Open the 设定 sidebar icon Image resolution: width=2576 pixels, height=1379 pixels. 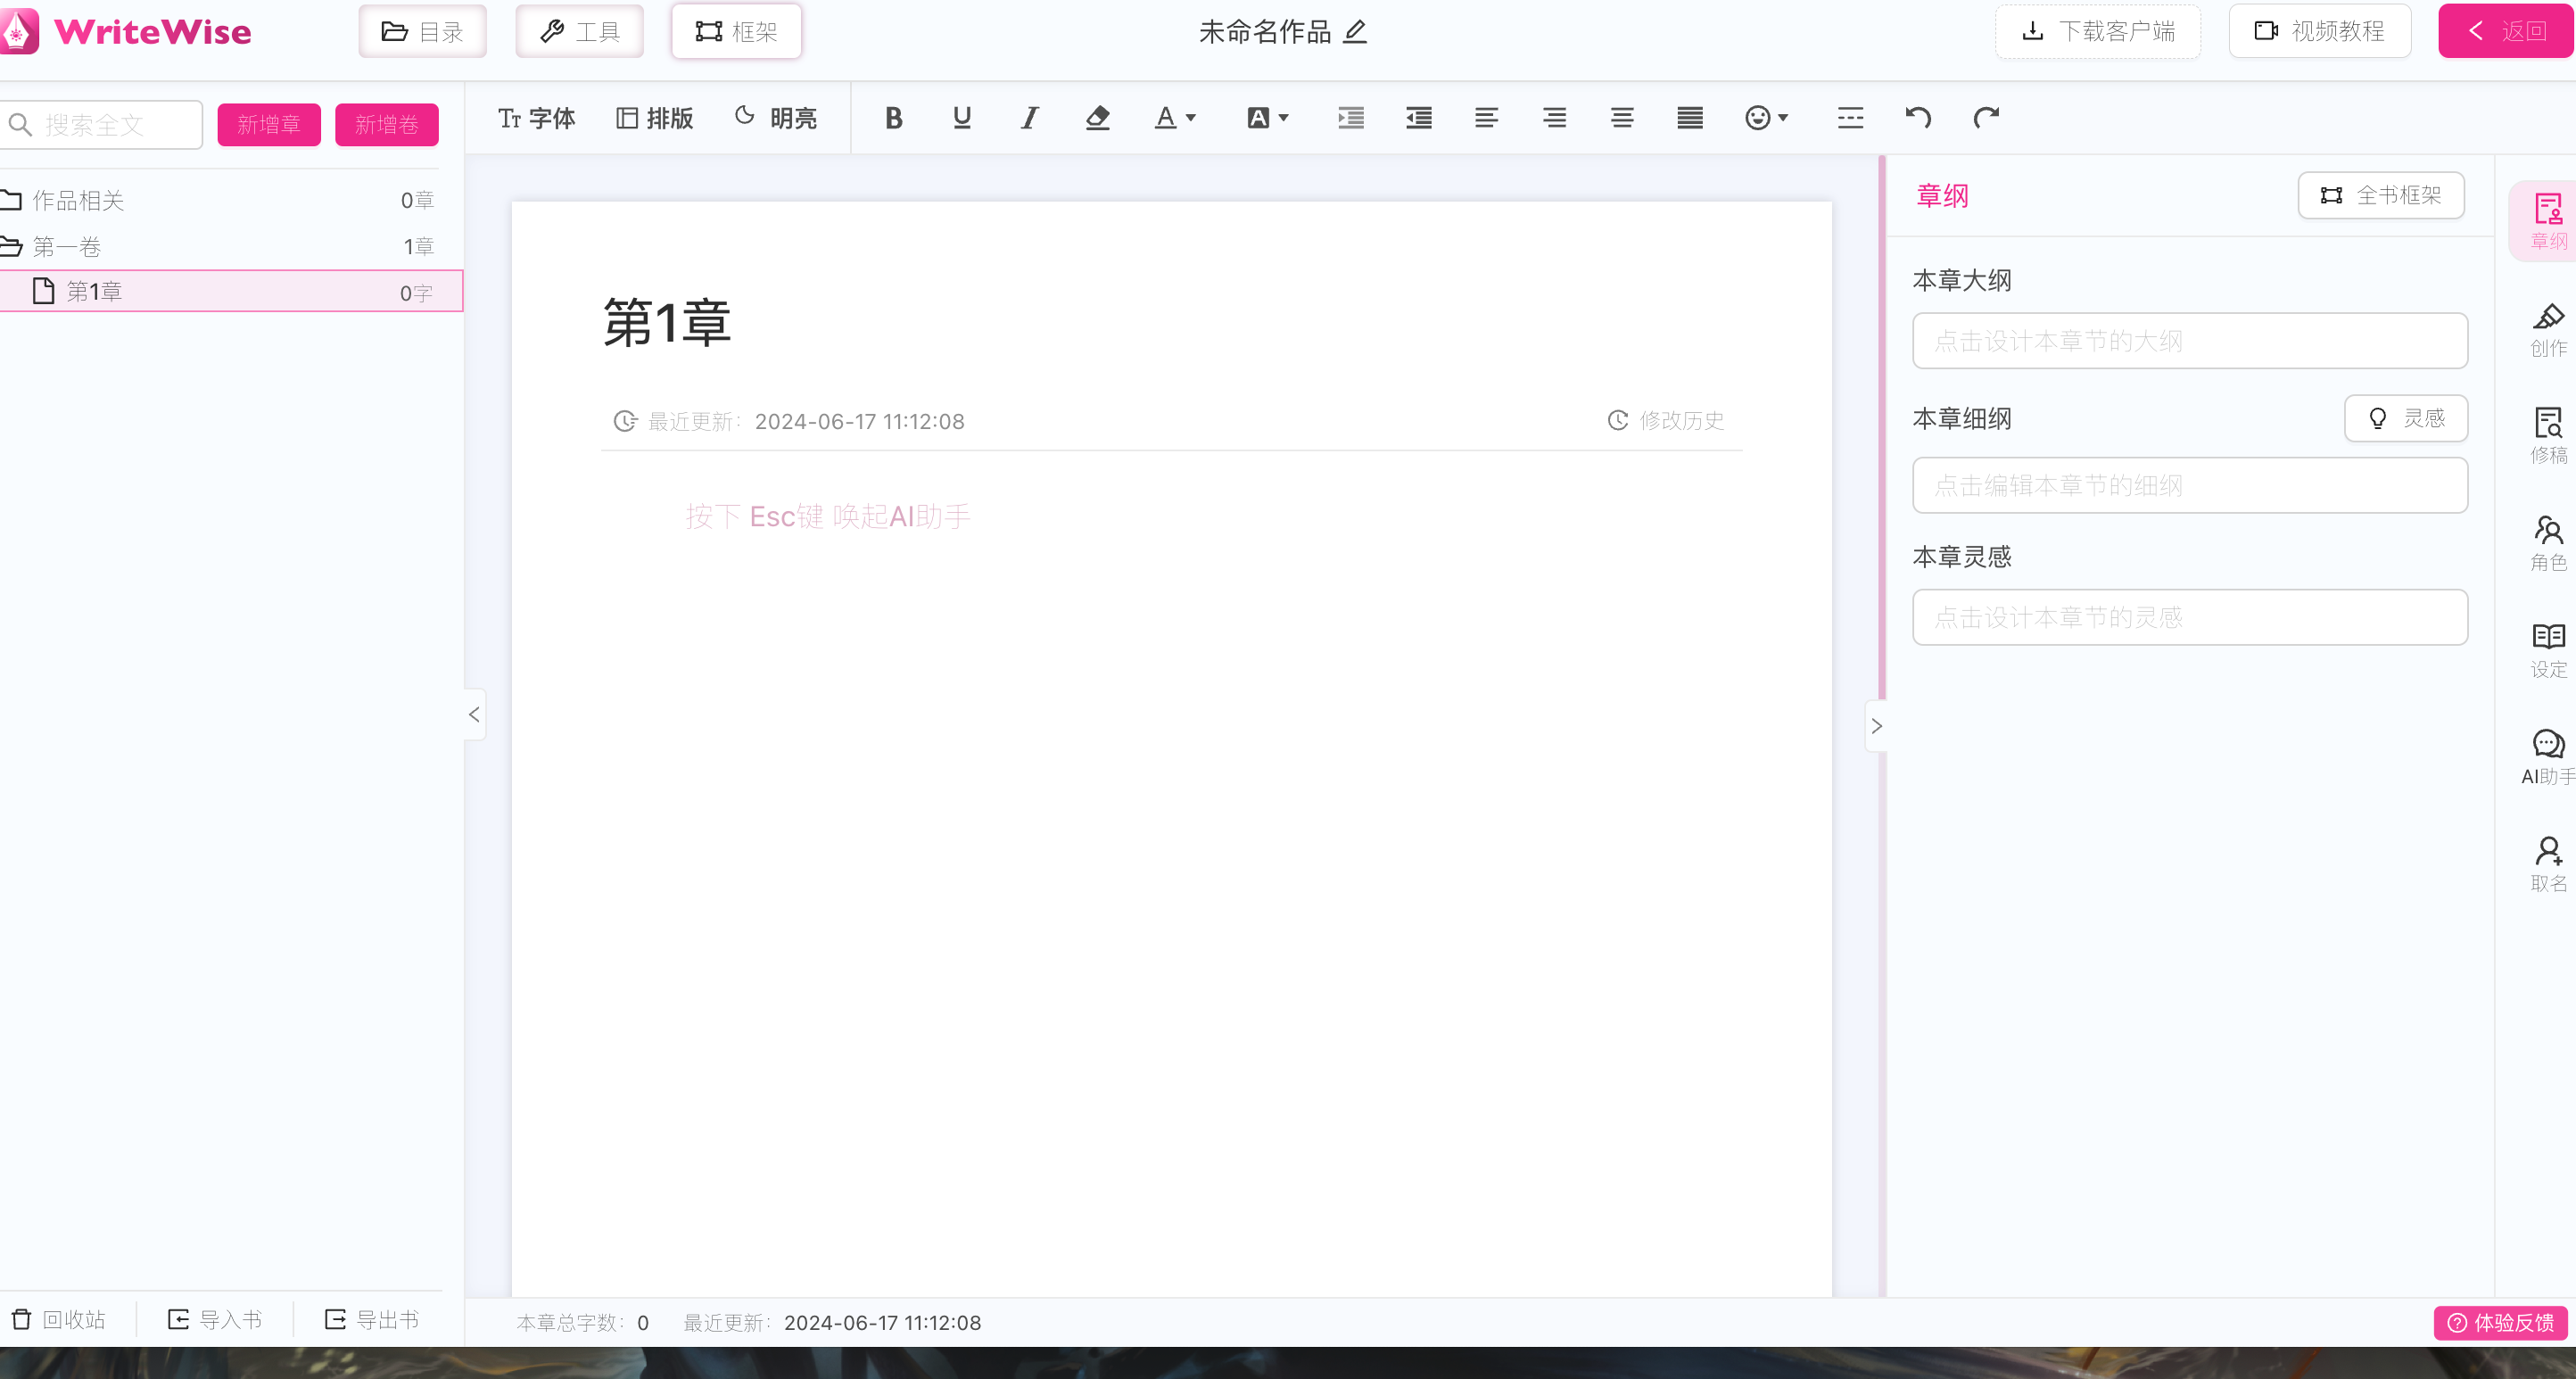2548,648
